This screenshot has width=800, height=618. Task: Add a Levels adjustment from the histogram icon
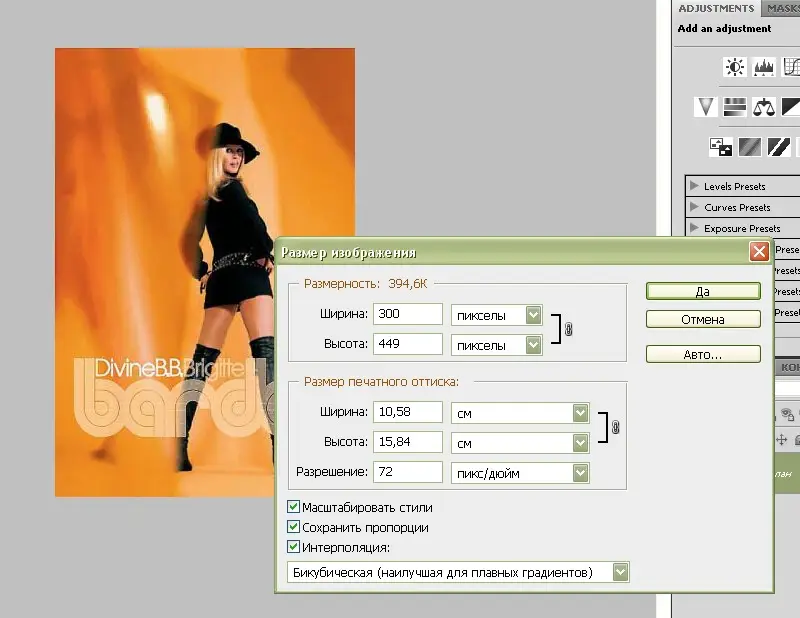(764, 67)
